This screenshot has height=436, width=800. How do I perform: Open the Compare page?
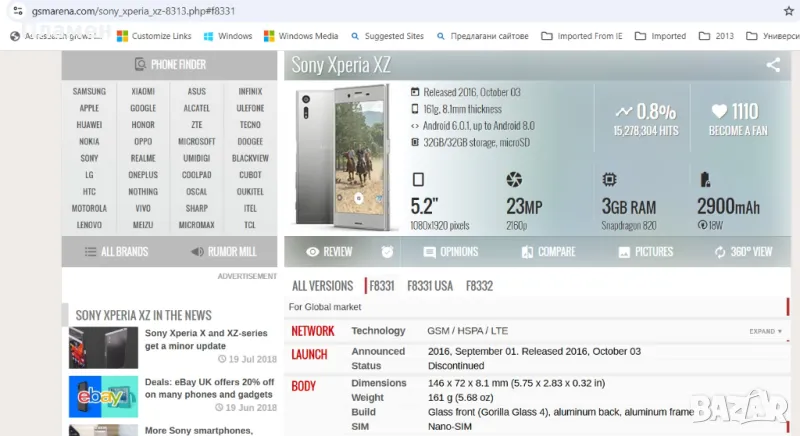pyautogui.click(x=548, y=252)
